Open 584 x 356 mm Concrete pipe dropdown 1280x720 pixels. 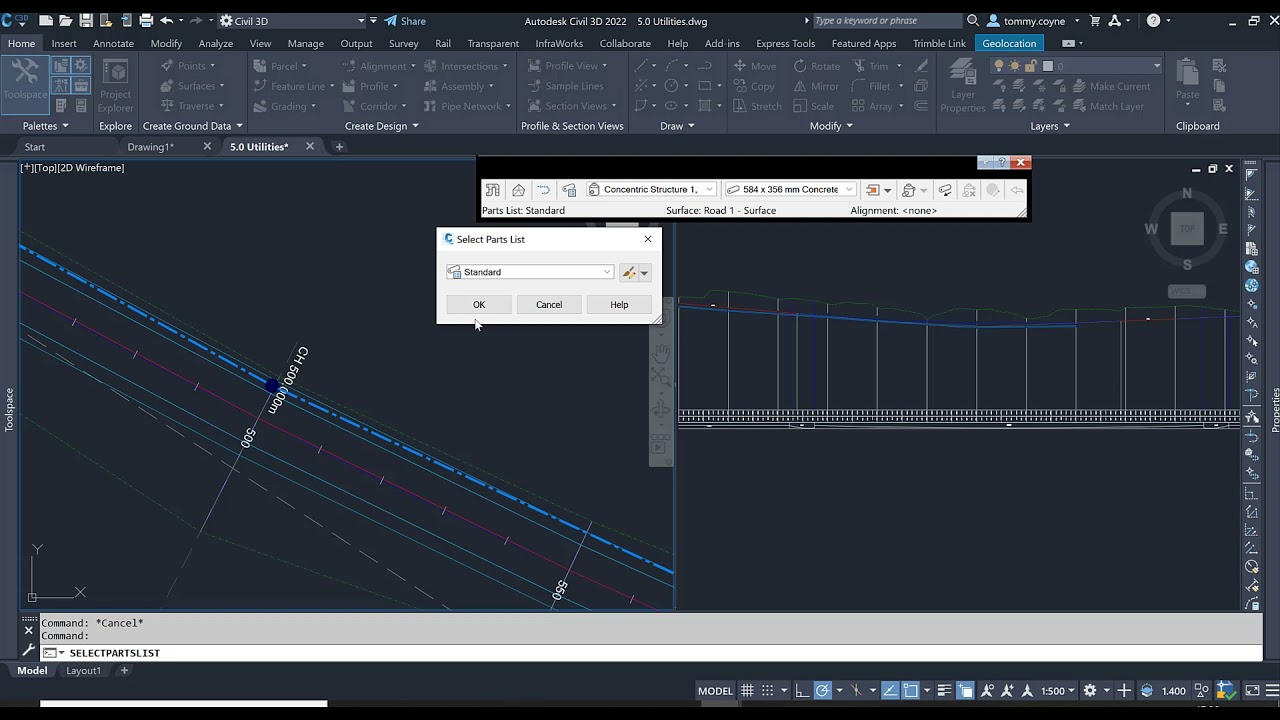tap(789, 190)
